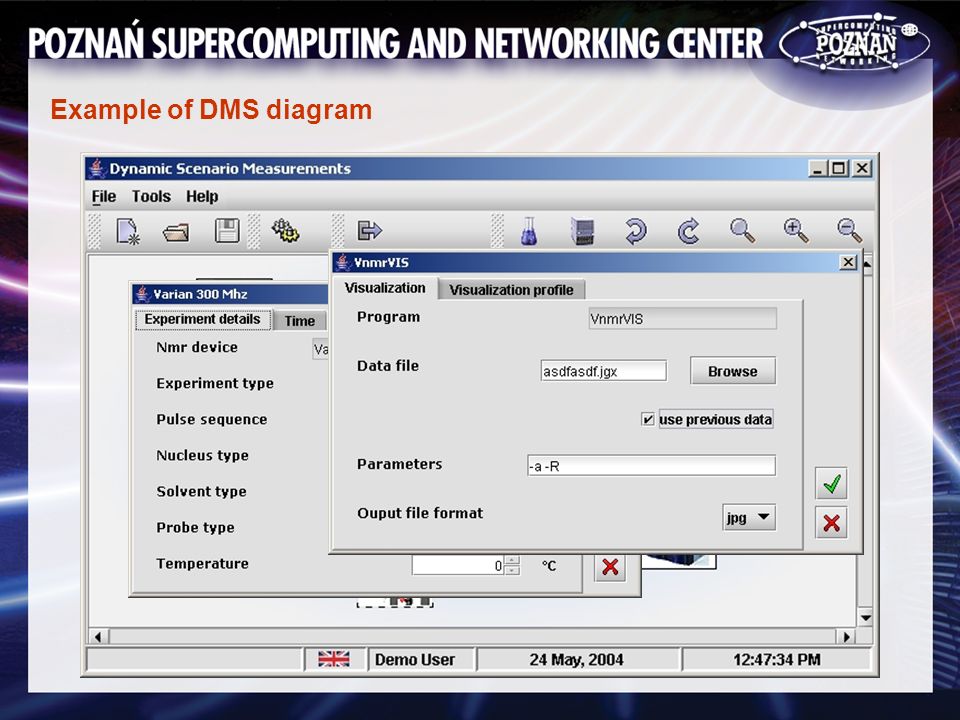
Task: Click the plain magnifying glass icon
Action: click(x=742, y=231)
